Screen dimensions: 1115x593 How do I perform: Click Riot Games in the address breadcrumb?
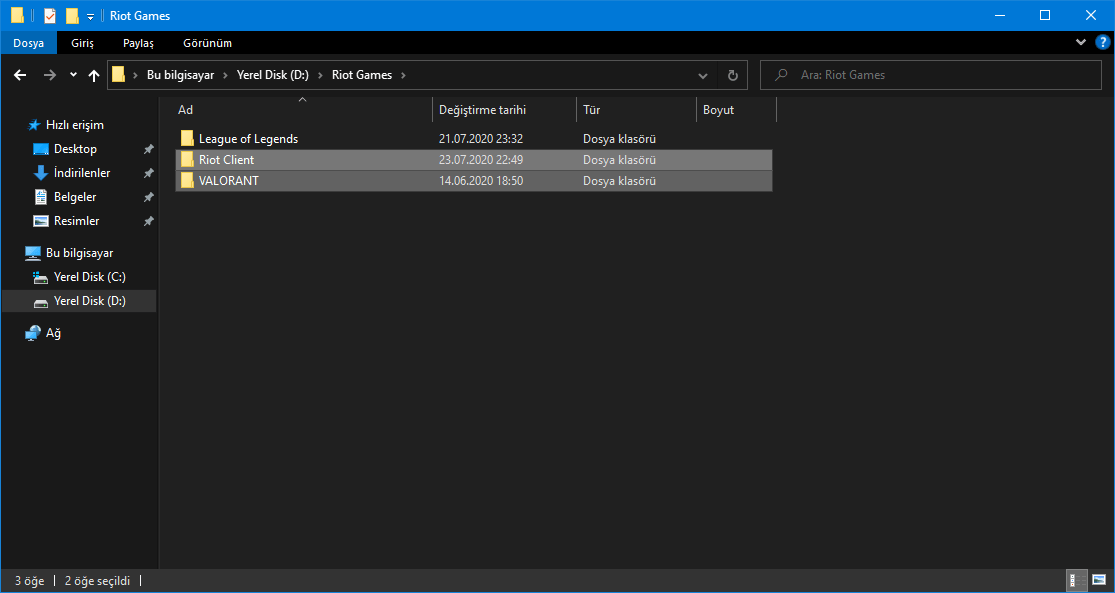click(362, 75)
